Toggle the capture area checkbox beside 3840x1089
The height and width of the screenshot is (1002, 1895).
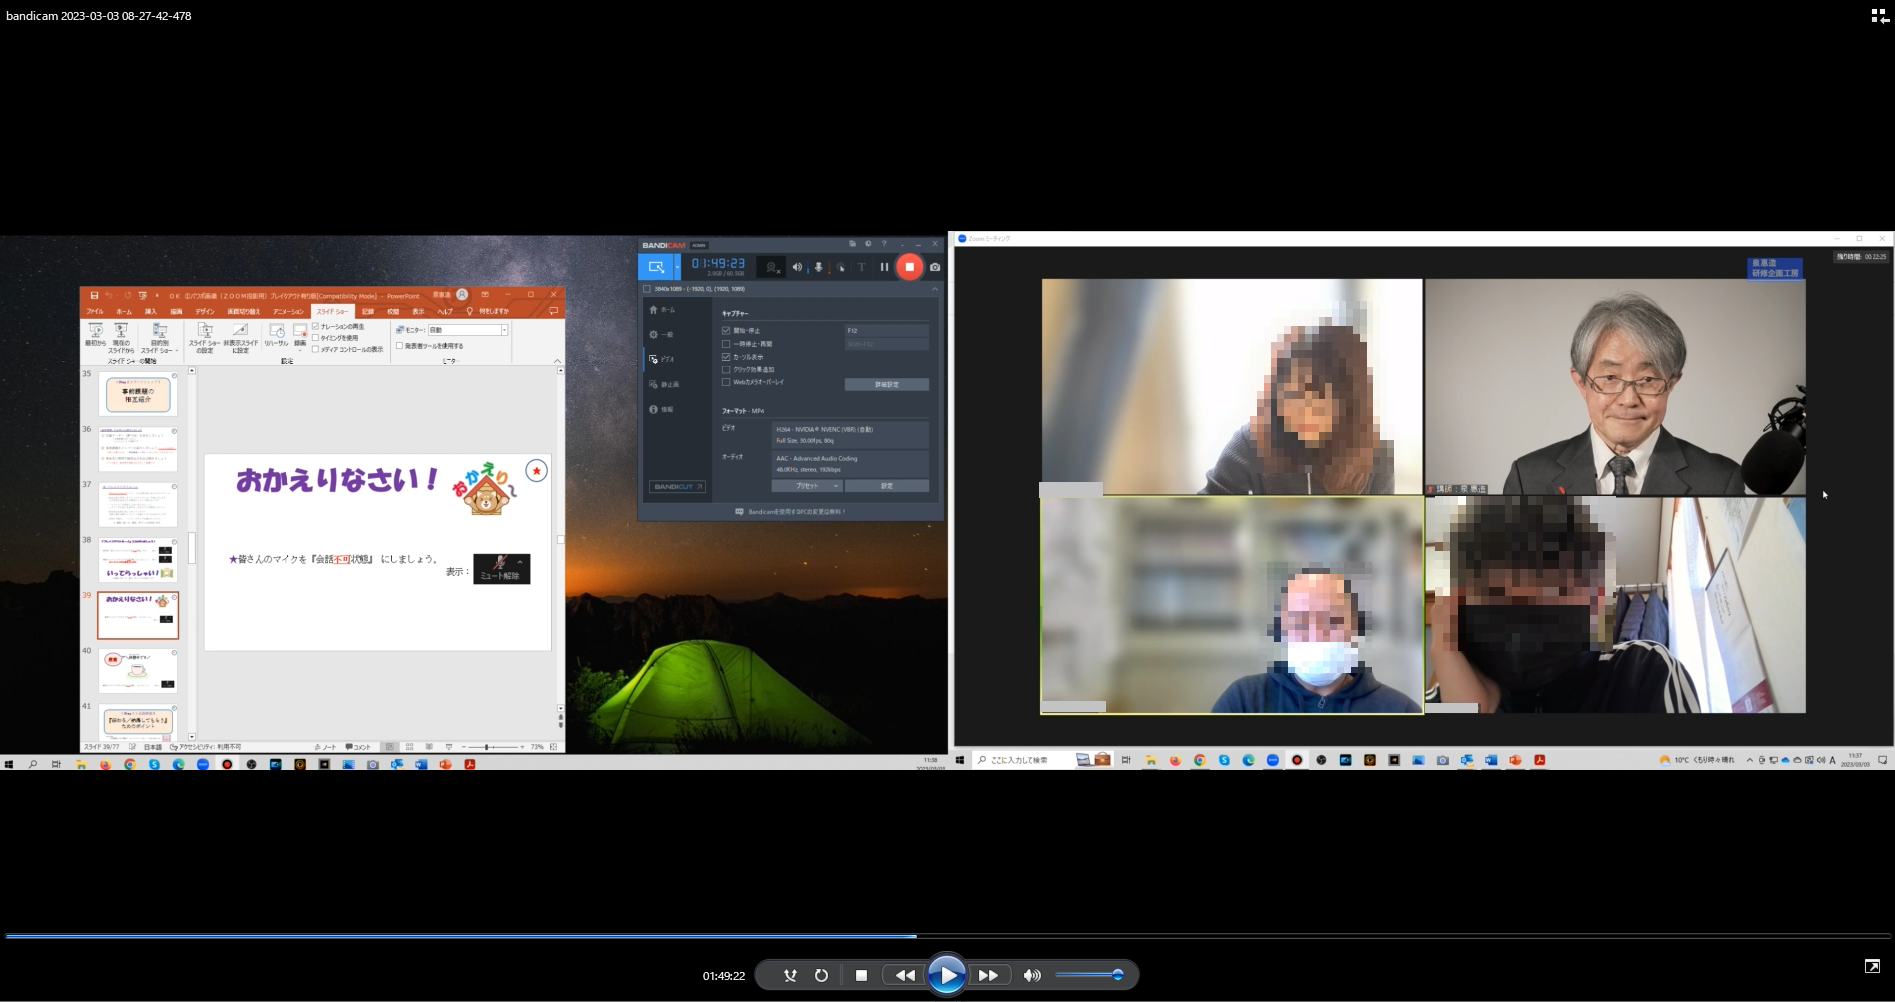647,289
